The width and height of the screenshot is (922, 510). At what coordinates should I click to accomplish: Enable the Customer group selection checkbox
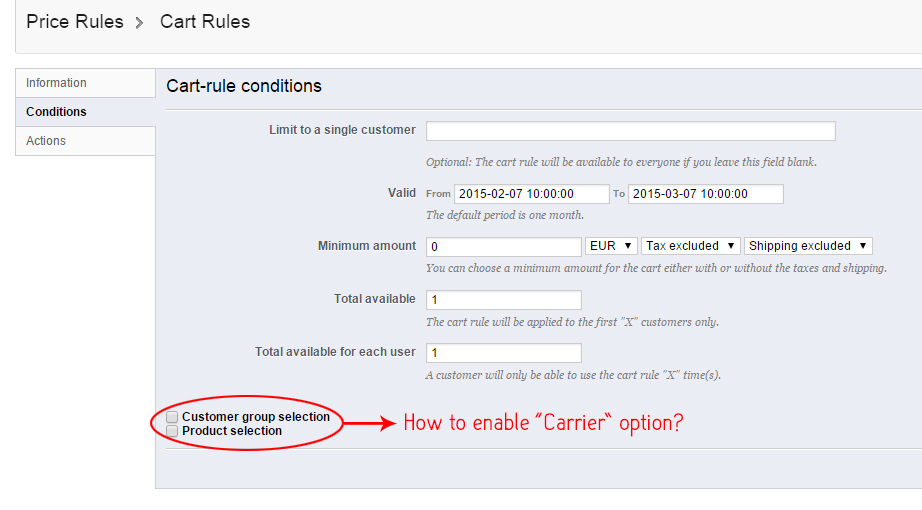point(173,417)
